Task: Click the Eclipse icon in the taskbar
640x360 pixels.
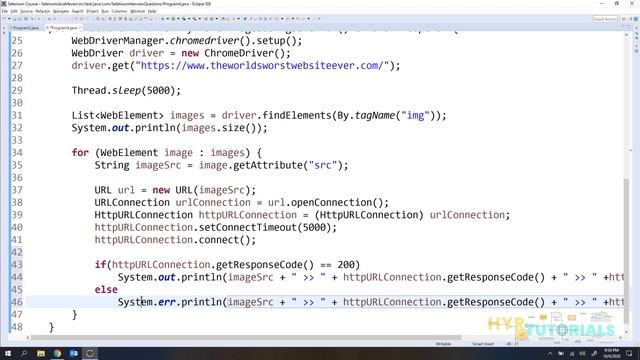Action: click(90, 353)
